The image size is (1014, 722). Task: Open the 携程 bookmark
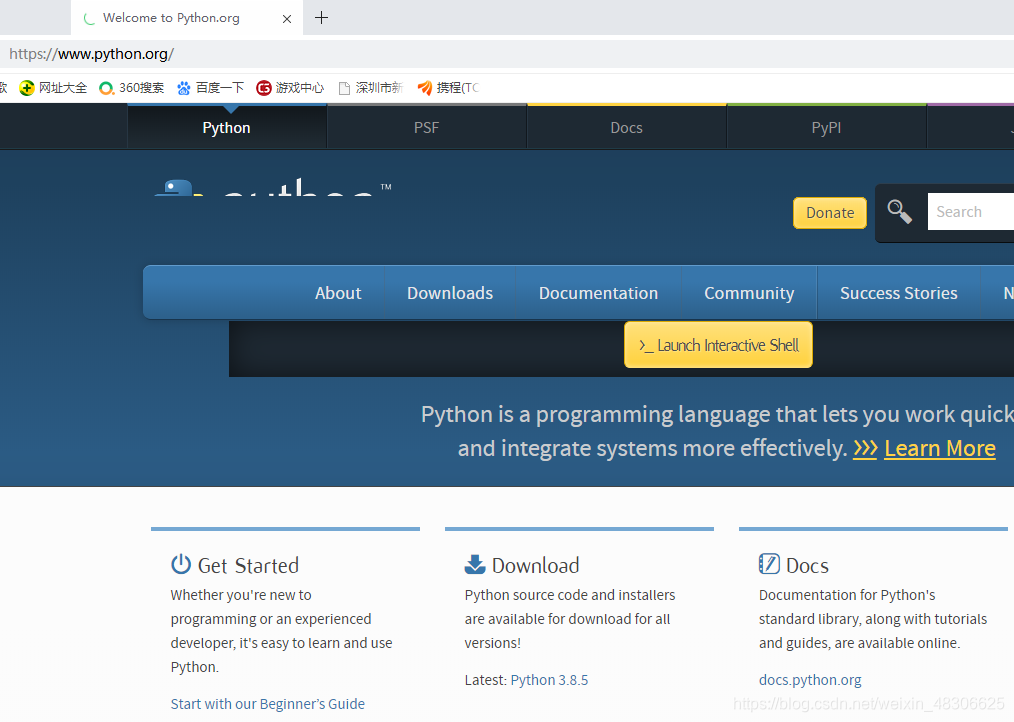(448, 88)
